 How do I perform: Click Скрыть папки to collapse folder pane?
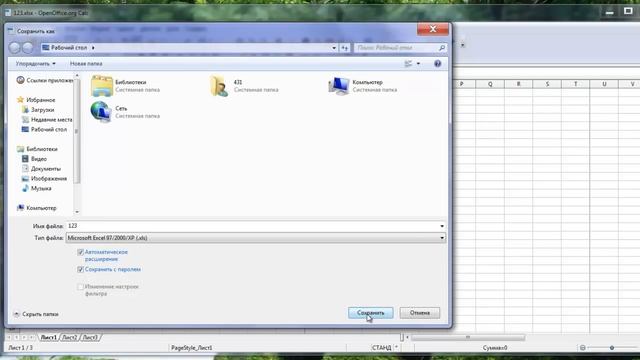pyautogui.click(x=36, y=314)
